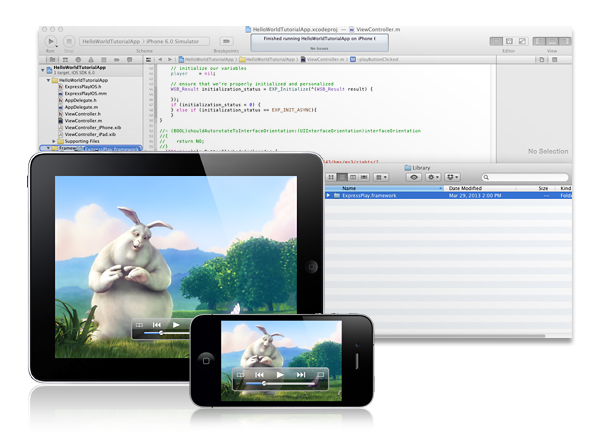Click HelloWorldTutorialApp folder in jump bar
598x446 pixels.
point(267,60)
